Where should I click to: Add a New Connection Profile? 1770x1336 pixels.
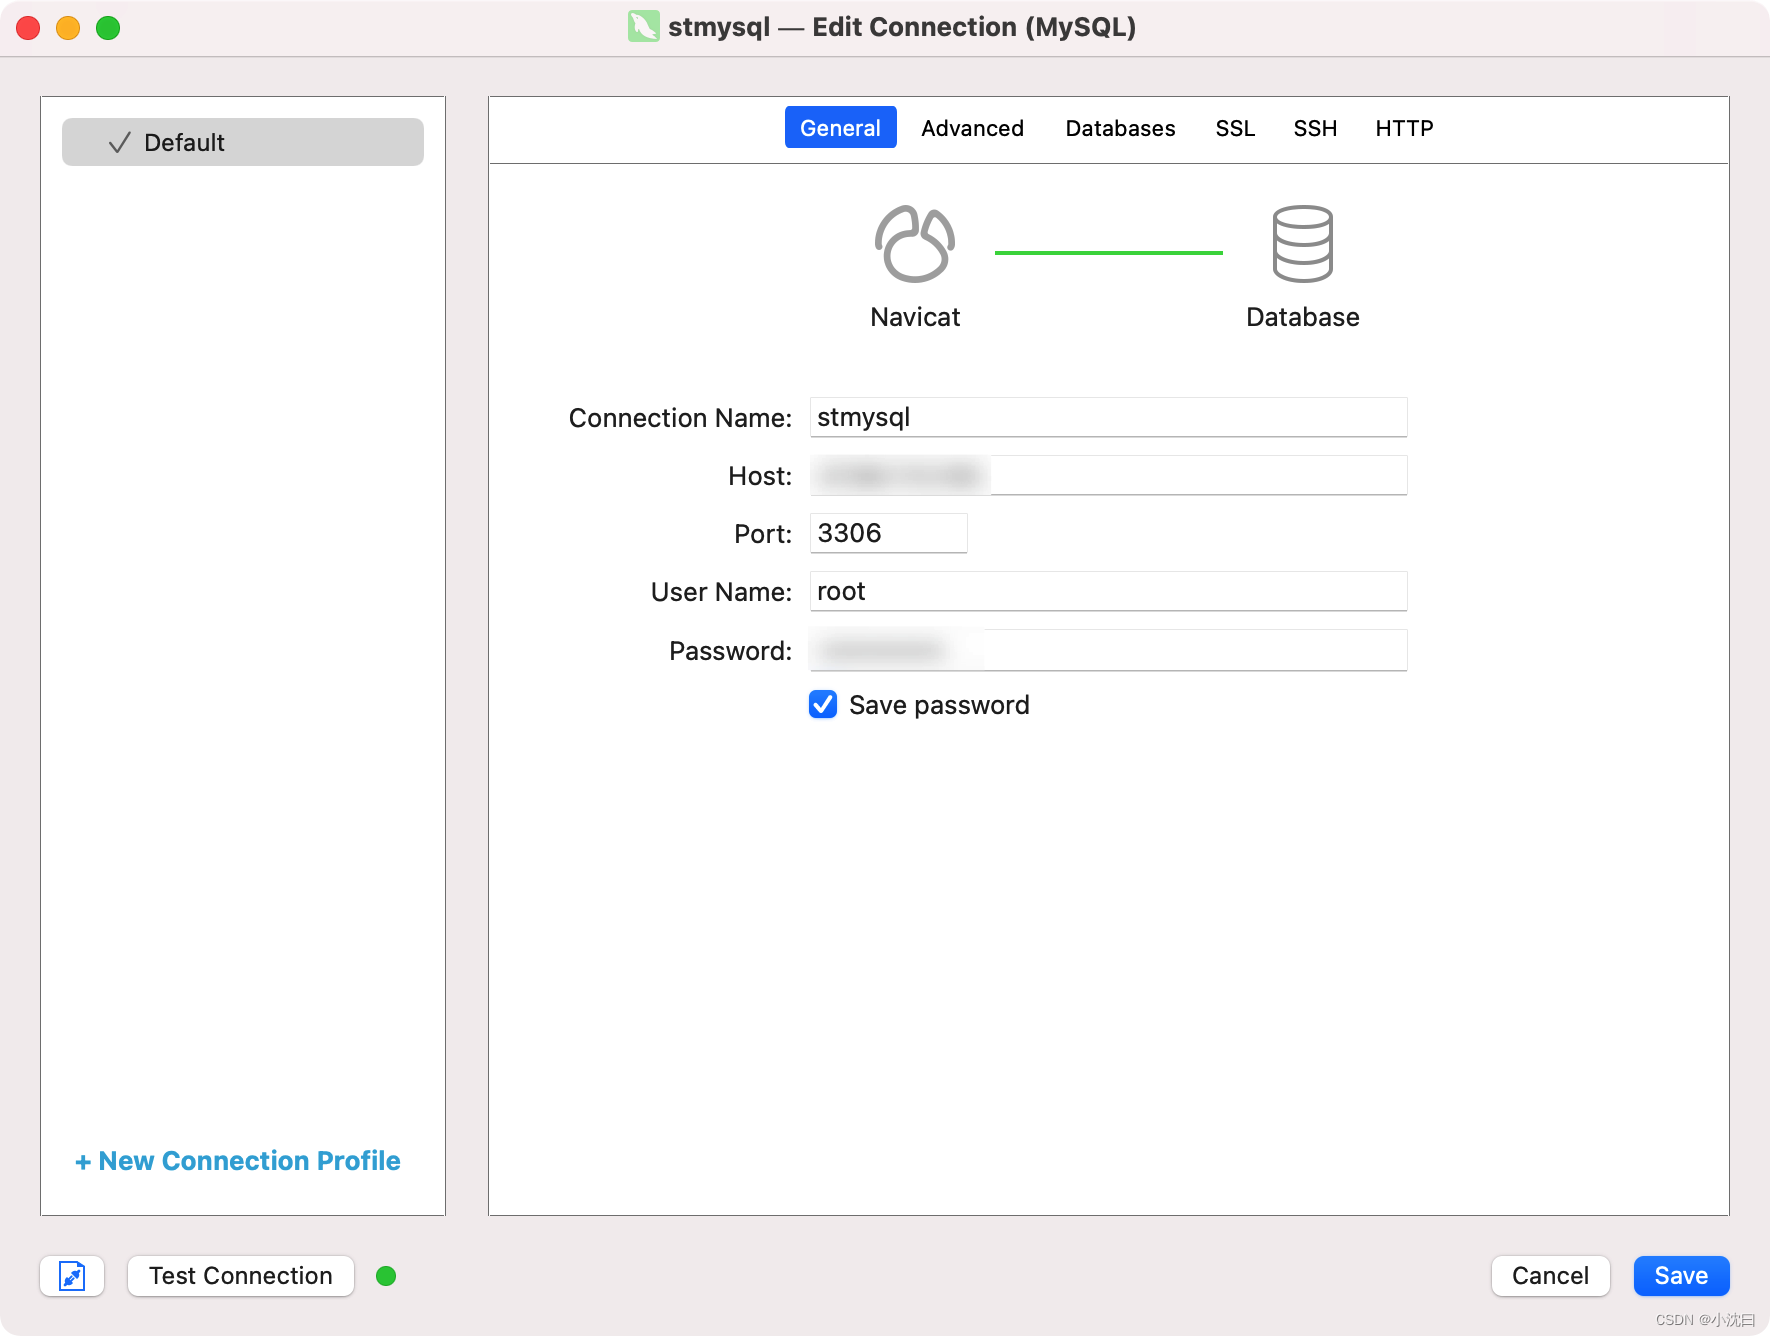238,1161
